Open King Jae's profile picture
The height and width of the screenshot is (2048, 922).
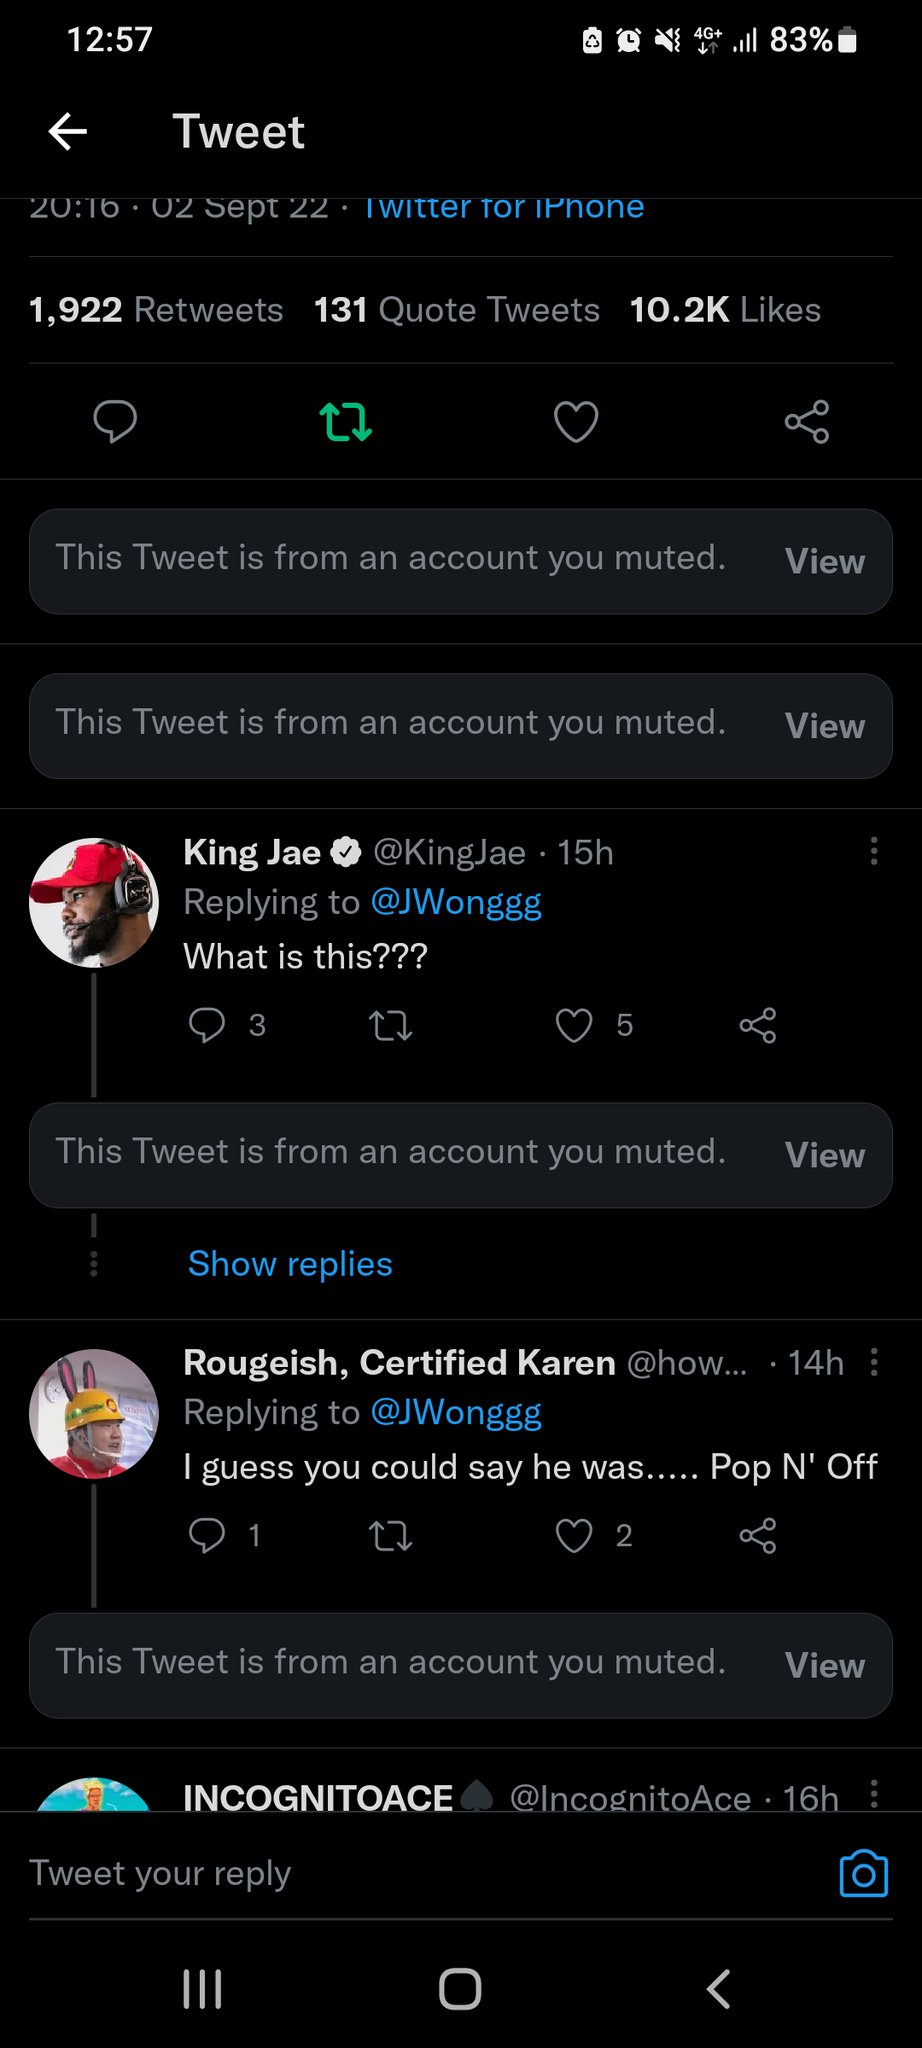pyautogui.click(x=94, y=902)
